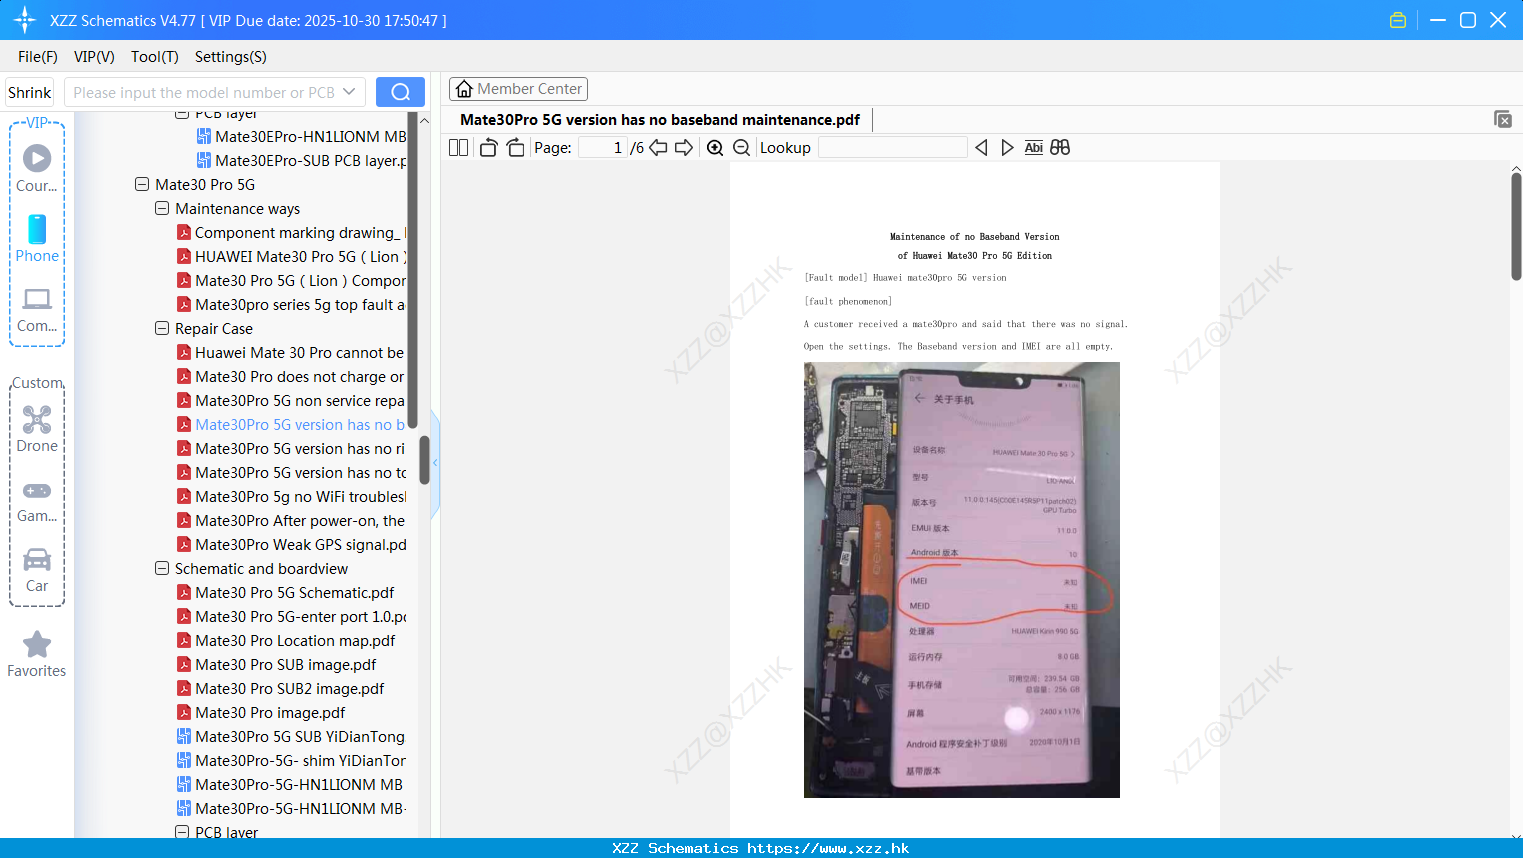This screenshot has height=858, width=1523.
Task: Open the Game console category
Action: [37, 501]
